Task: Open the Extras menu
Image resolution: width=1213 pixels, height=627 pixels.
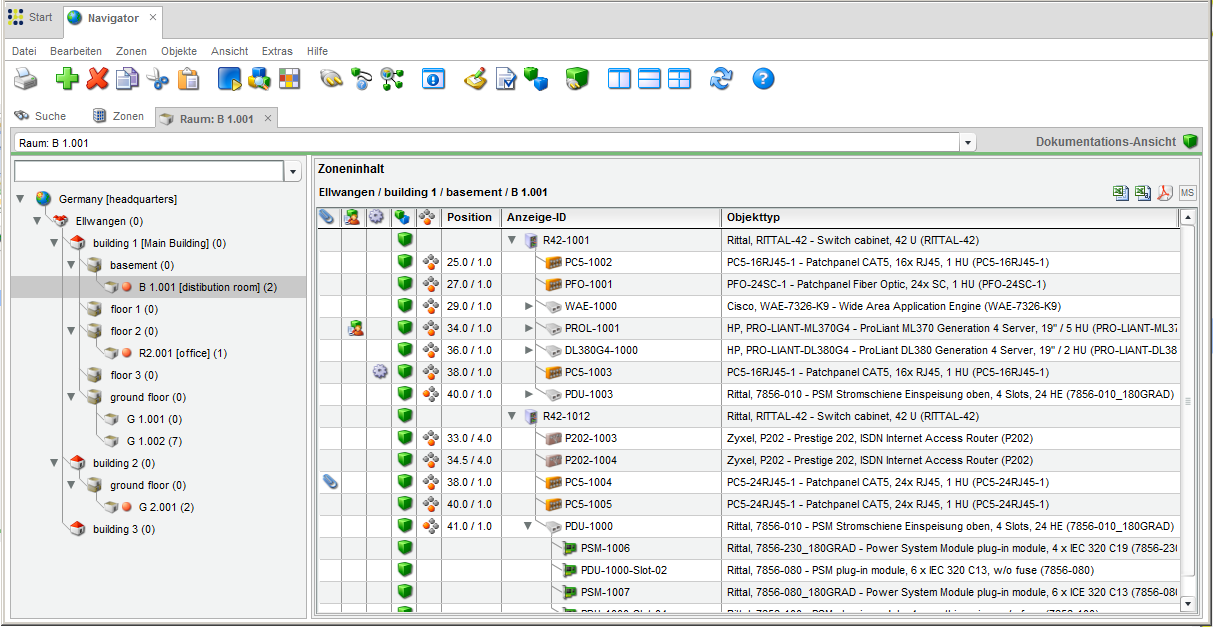Action: tap(277, 51)
